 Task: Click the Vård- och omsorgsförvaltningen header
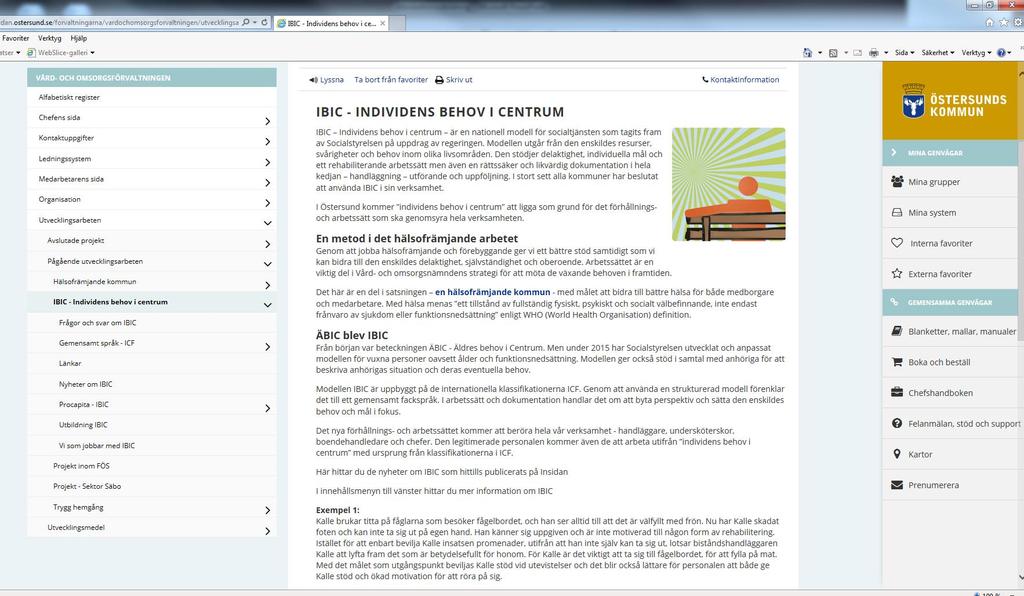tap(152, 77)
